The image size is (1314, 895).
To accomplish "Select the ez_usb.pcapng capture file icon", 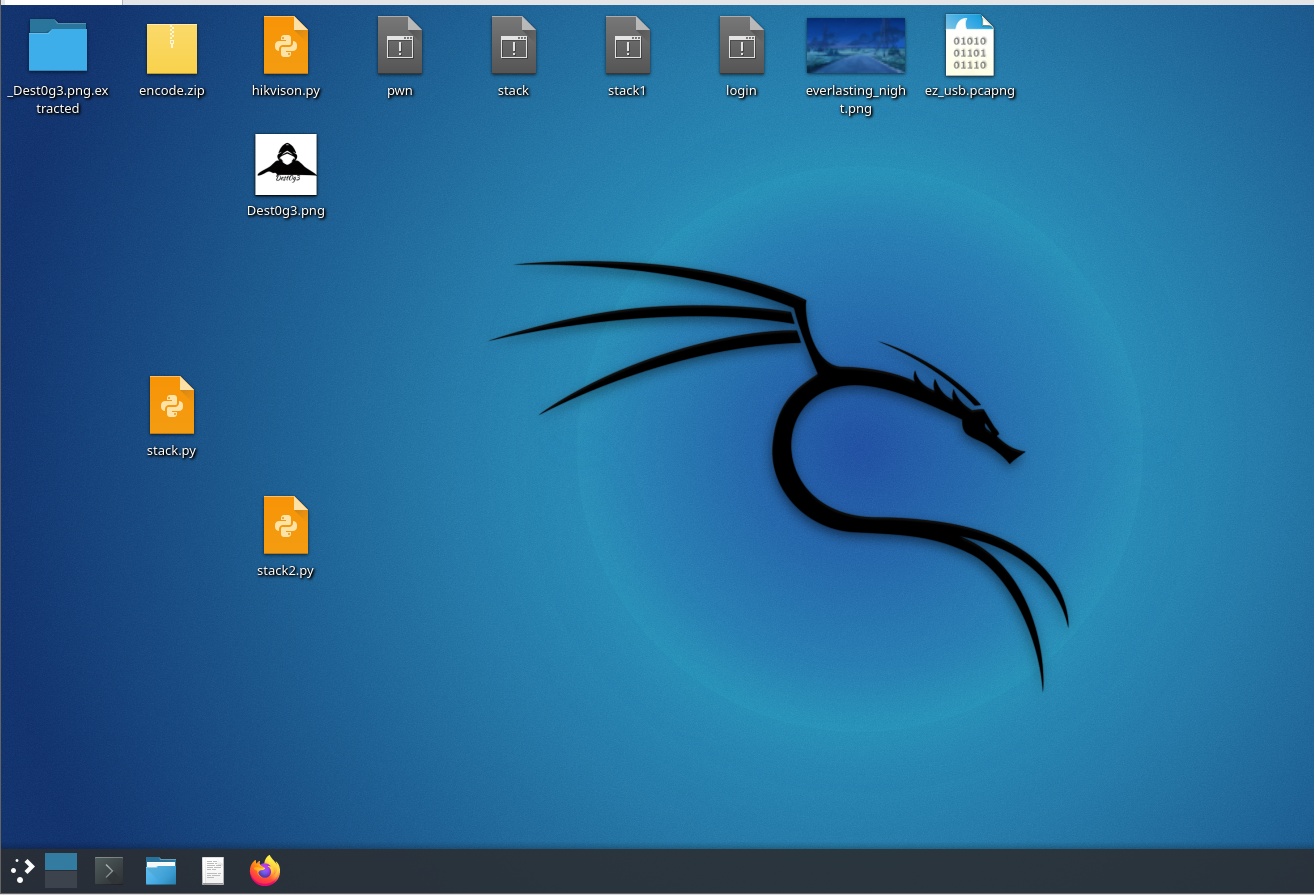I will click(x=970, y=45).
